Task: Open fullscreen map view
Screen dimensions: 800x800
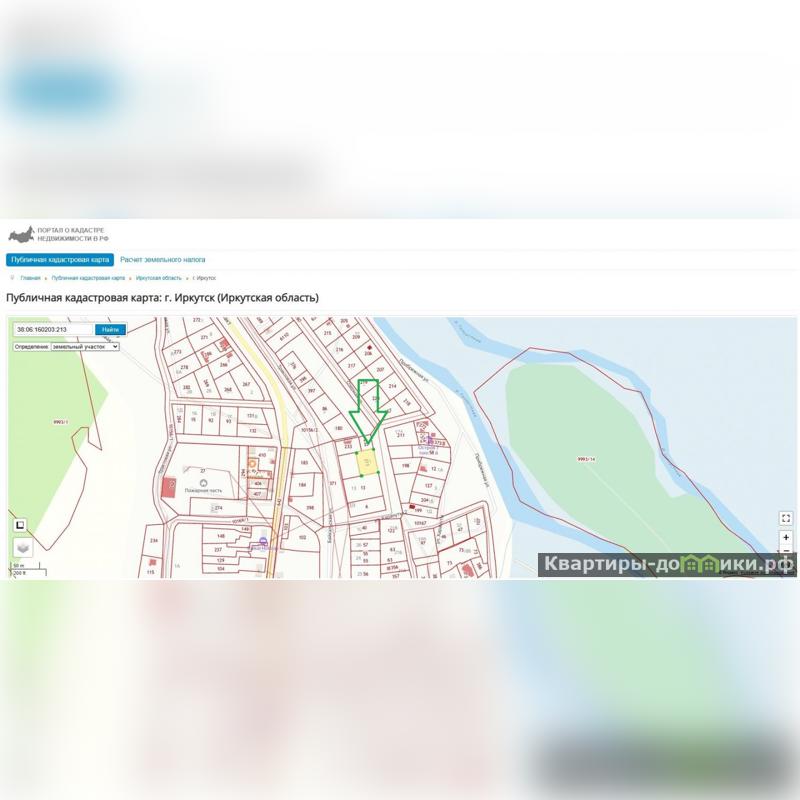Action: click(x=786, y=518)
